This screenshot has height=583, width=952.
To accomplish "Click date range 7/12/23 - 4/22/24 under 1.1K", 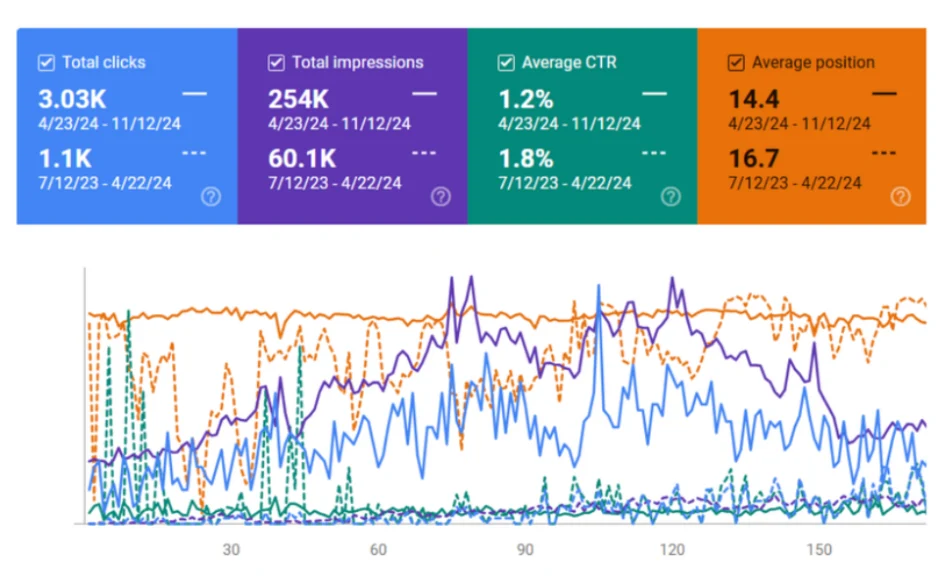I will coord(105,183).
